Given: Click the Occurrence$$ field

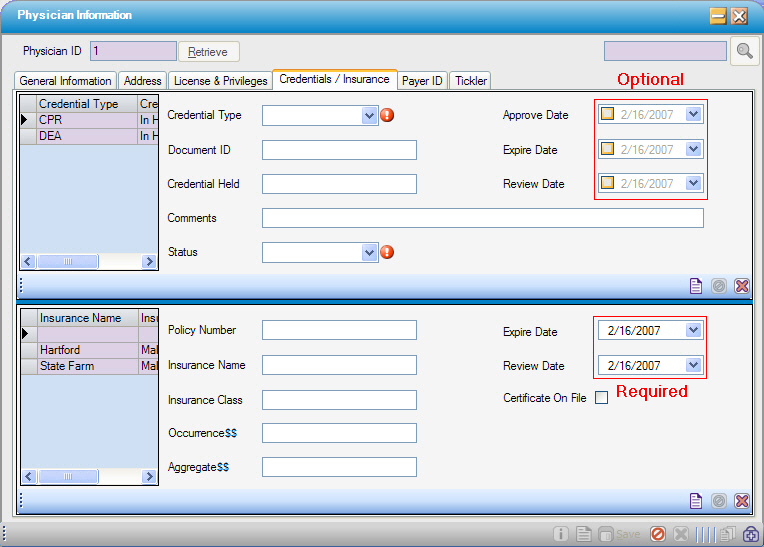Looking at the screenshot, I should click(x=339, y=433).
